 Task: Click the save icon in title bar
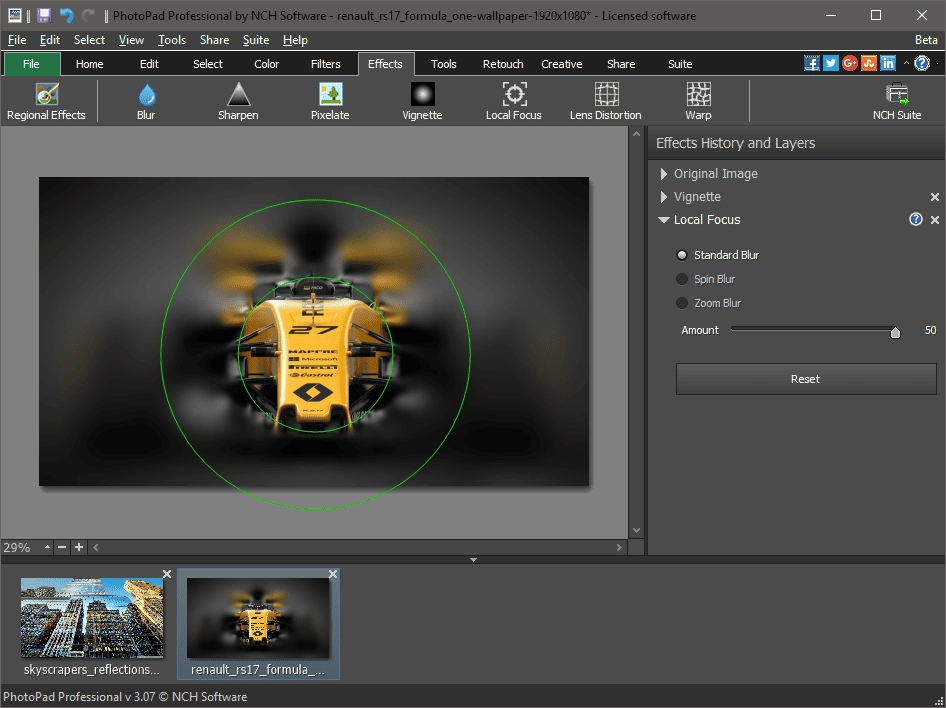point(44,15)
